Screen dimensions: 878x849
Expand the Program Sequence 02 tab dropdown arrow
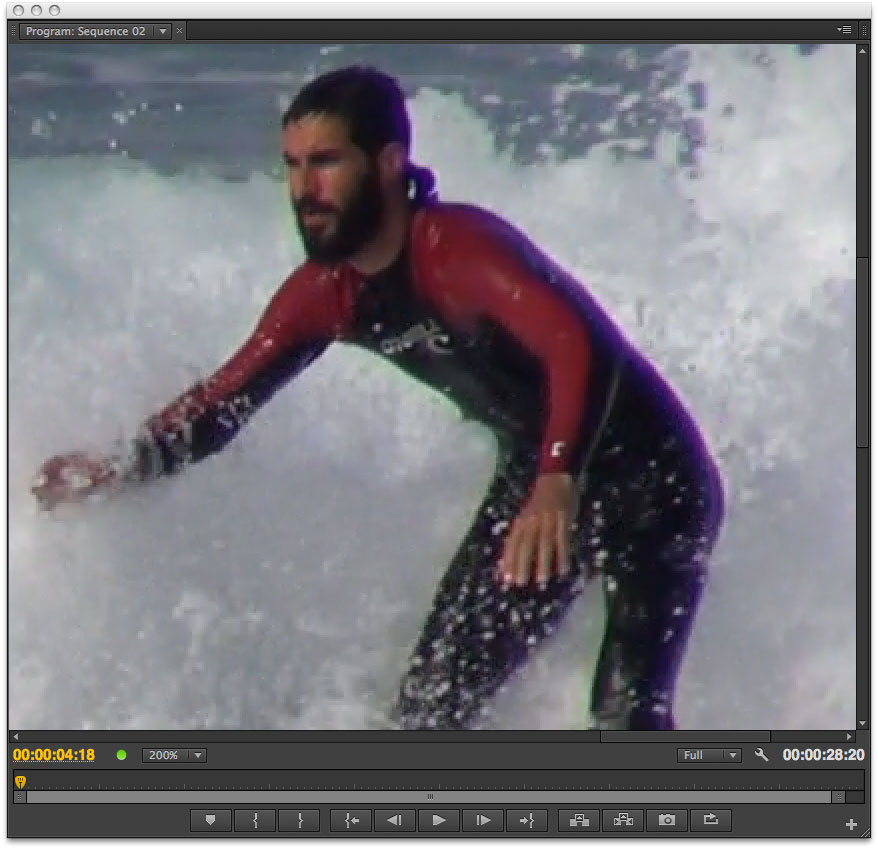pyautogui.click(x=163, y=31)
